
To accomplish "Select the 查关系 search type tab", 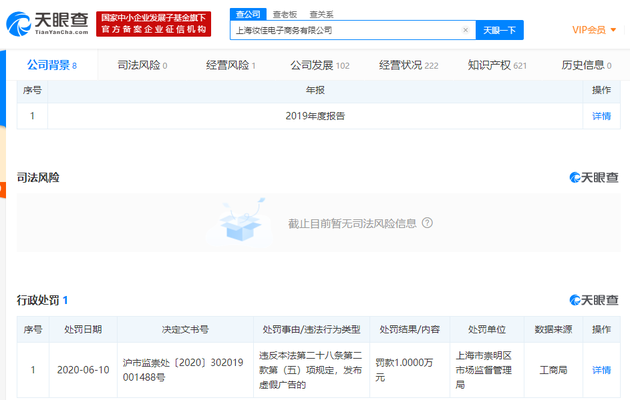I will click(321, 14).
